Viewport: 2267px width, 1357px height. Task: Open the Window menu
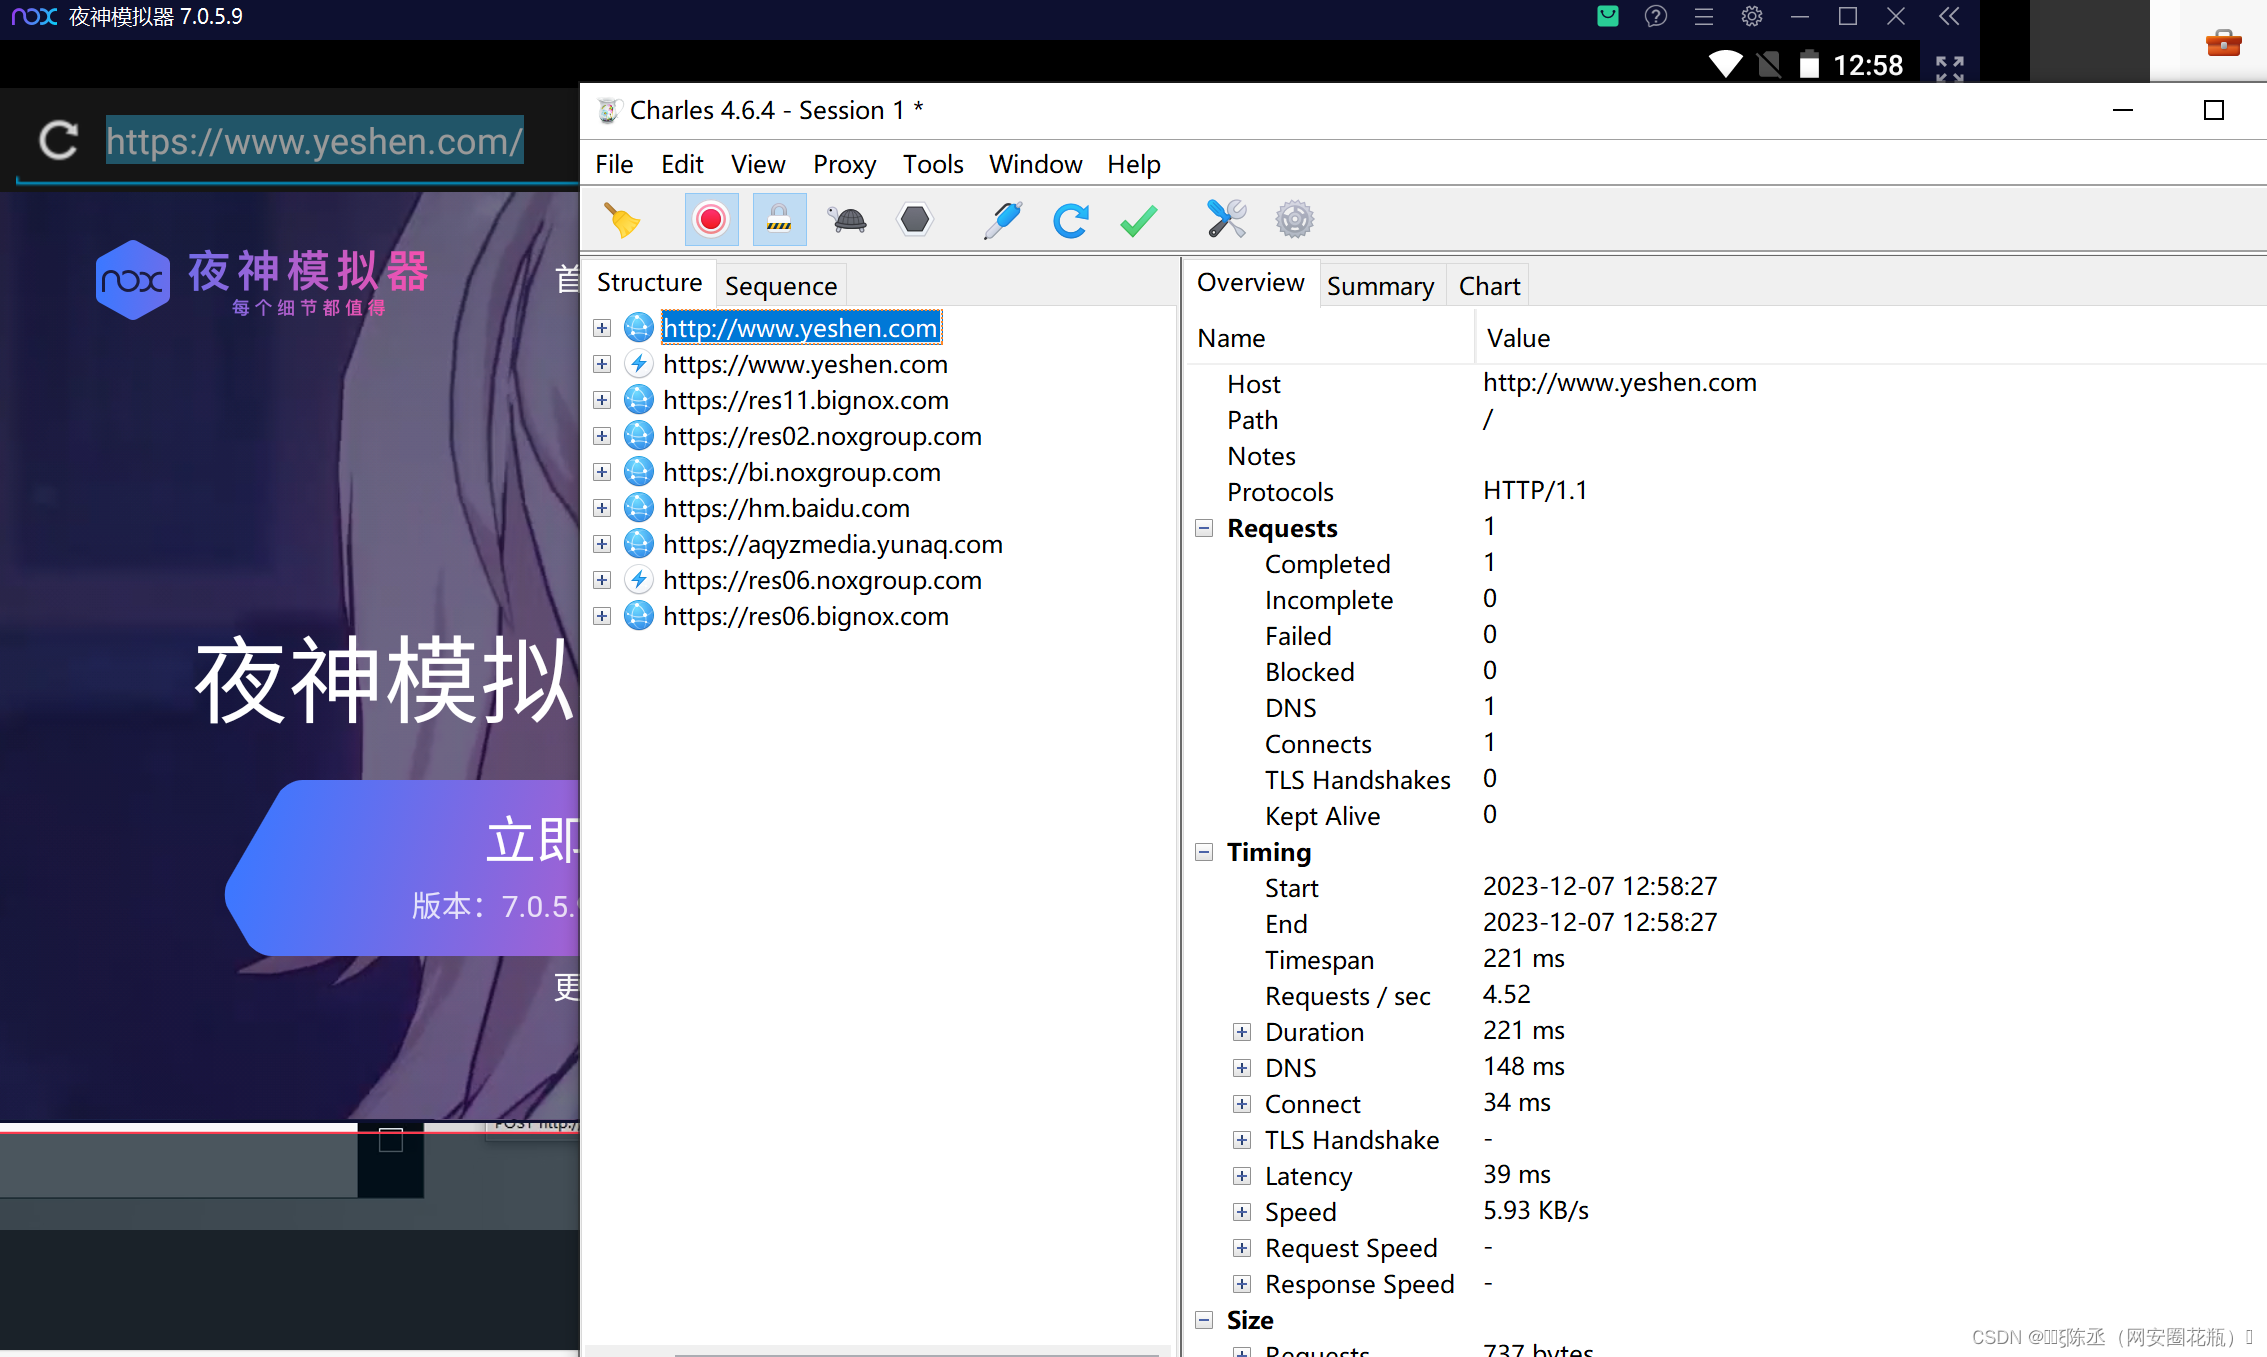point(1035,164)
